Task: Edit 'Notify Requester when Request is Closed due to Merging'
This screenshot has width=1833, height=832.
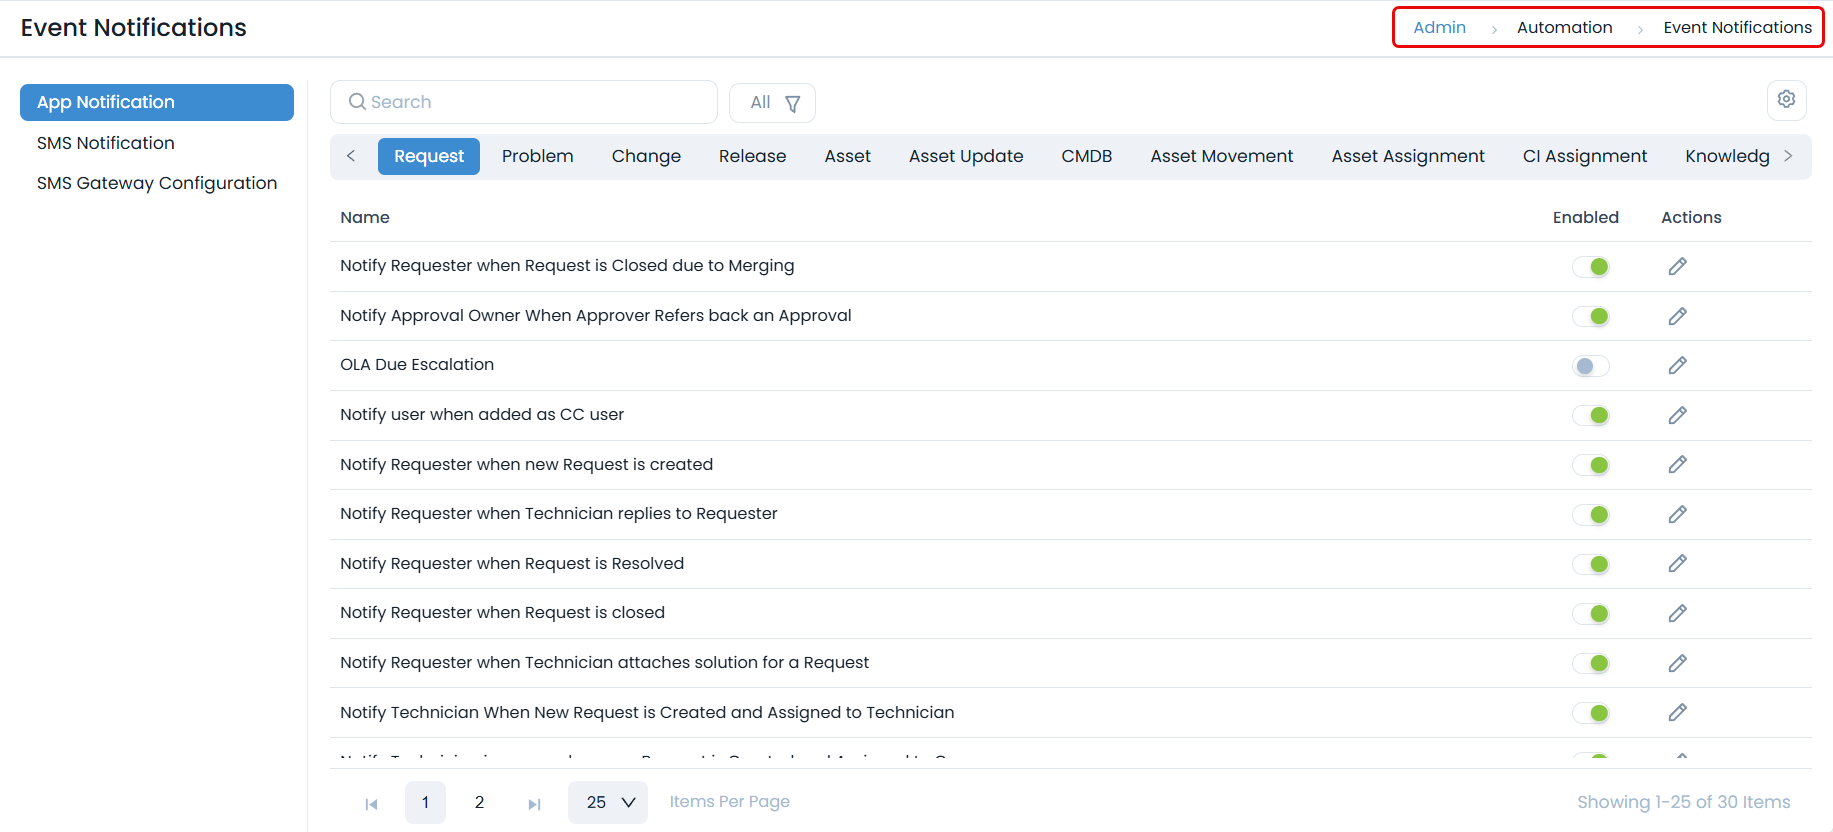Action: point(1677,266)
